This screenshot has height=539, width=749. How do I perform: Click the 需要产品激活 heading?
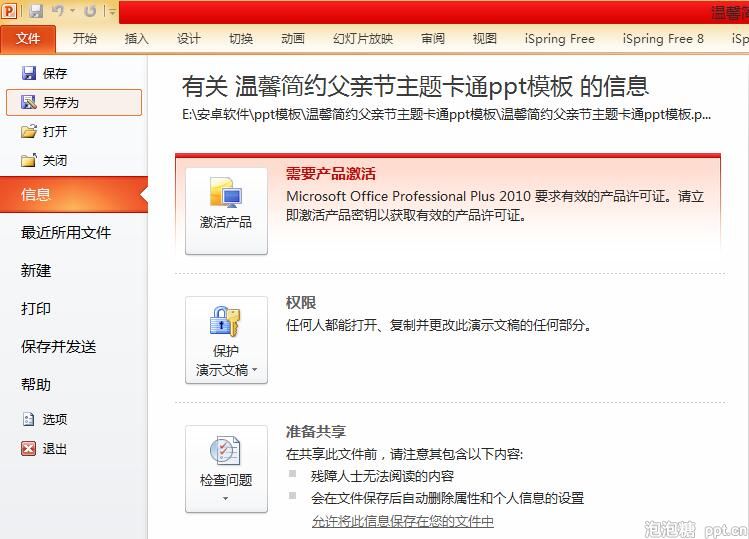point(331,173)
